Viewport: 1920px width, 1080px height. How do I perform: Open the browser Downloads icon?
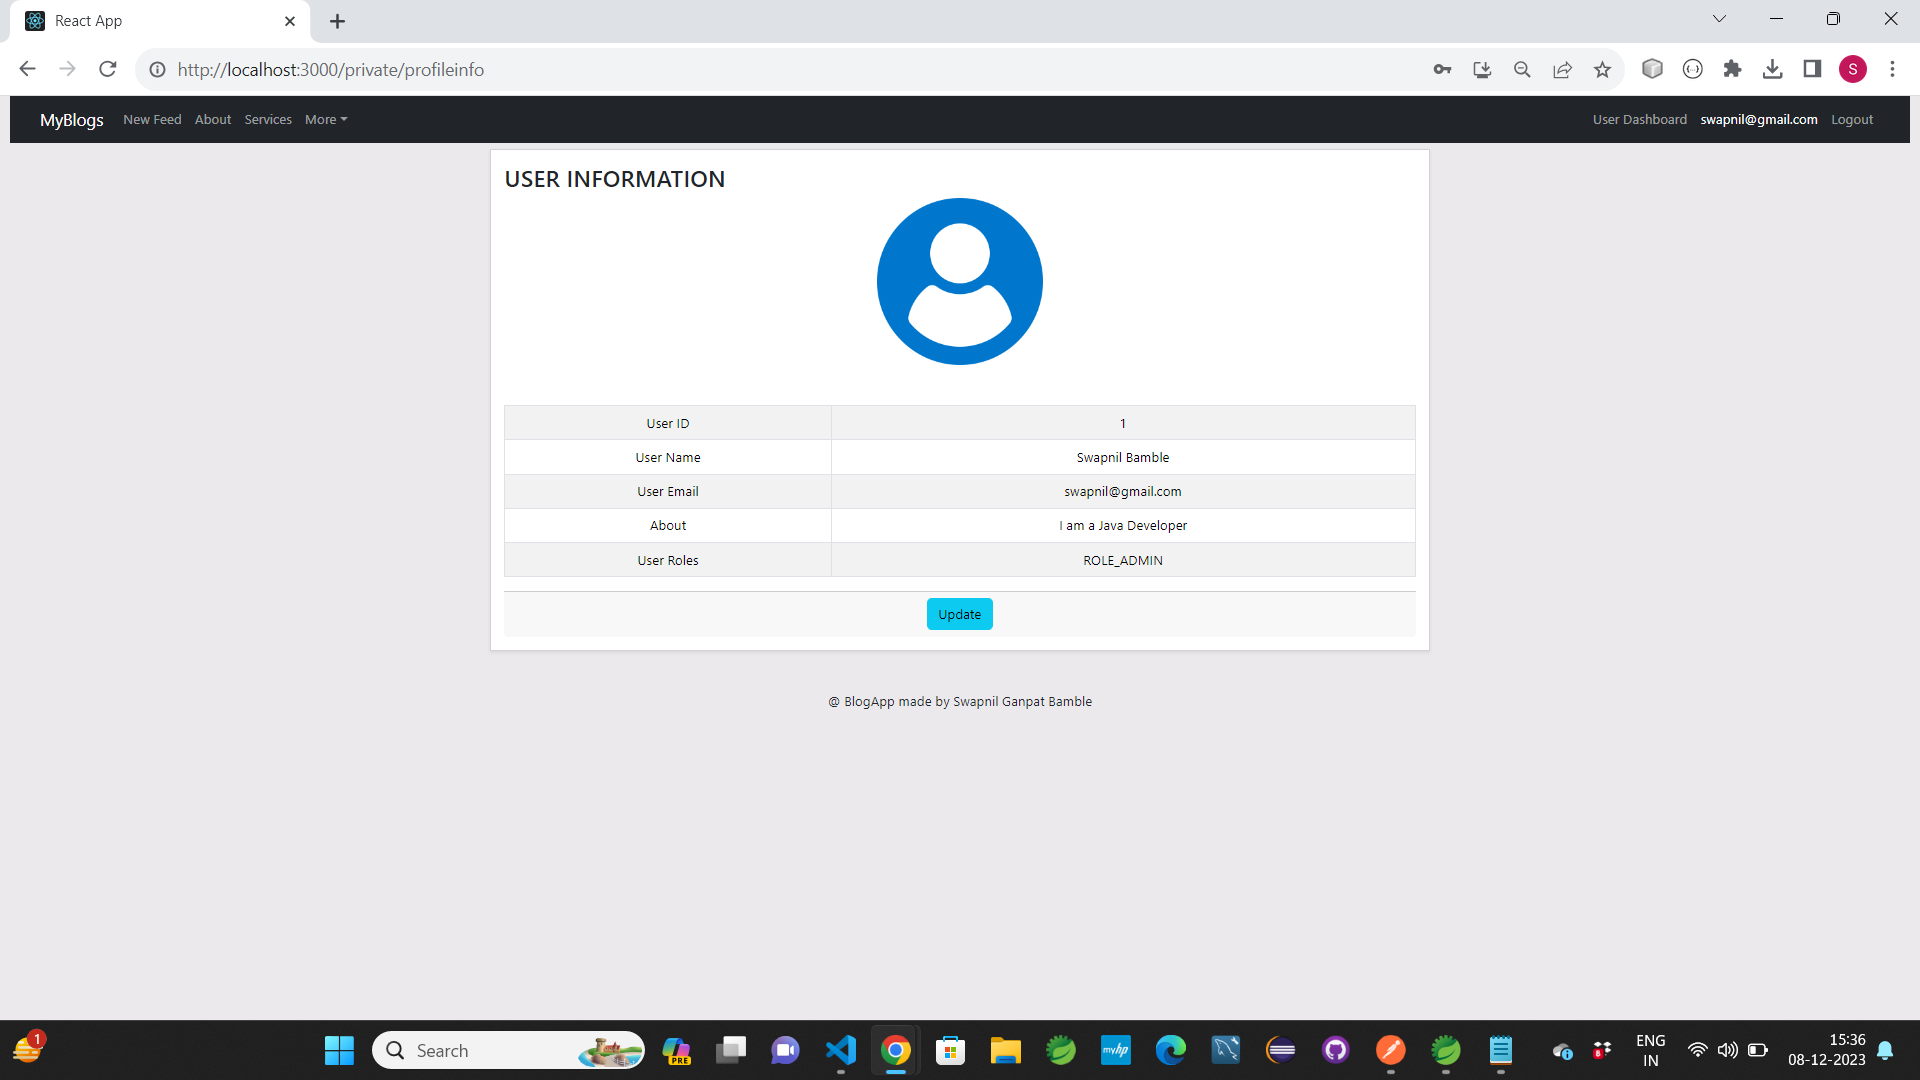1772,69
